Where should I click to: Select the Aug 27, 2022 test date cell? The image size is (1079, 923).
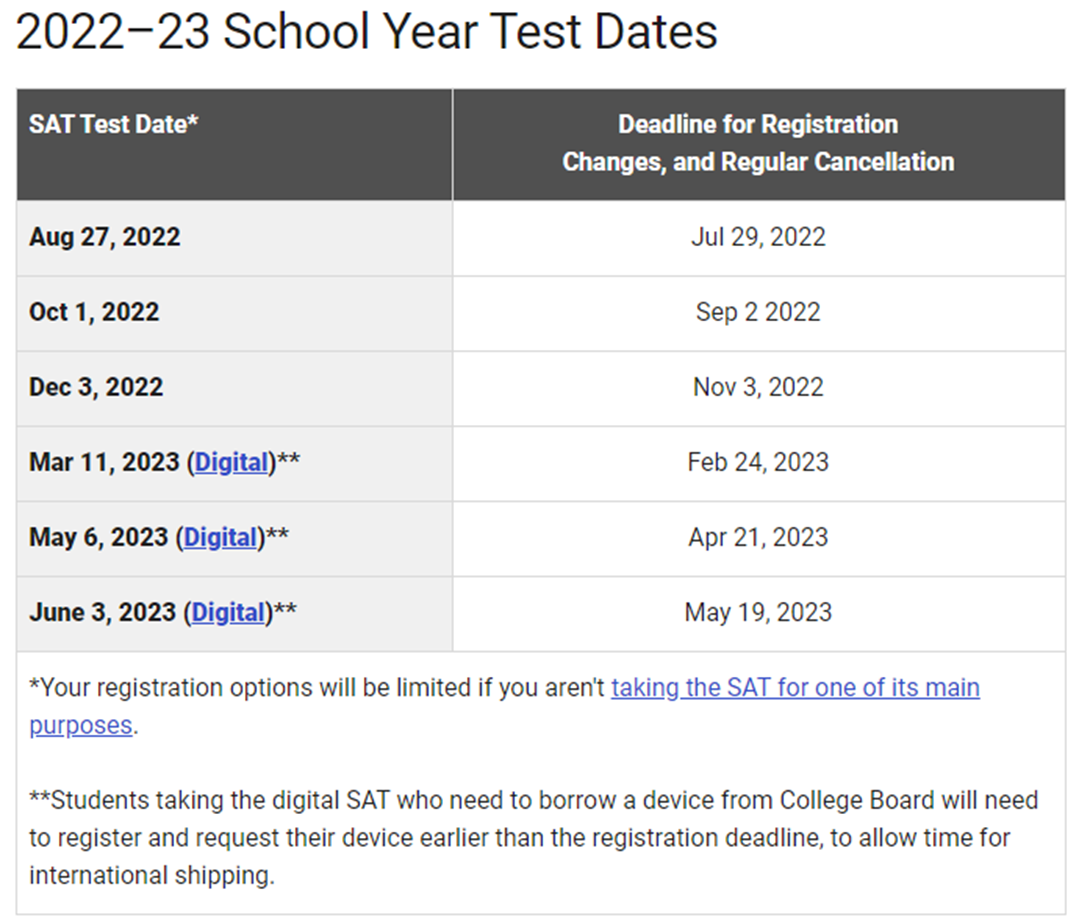click(x=235, y=238)
